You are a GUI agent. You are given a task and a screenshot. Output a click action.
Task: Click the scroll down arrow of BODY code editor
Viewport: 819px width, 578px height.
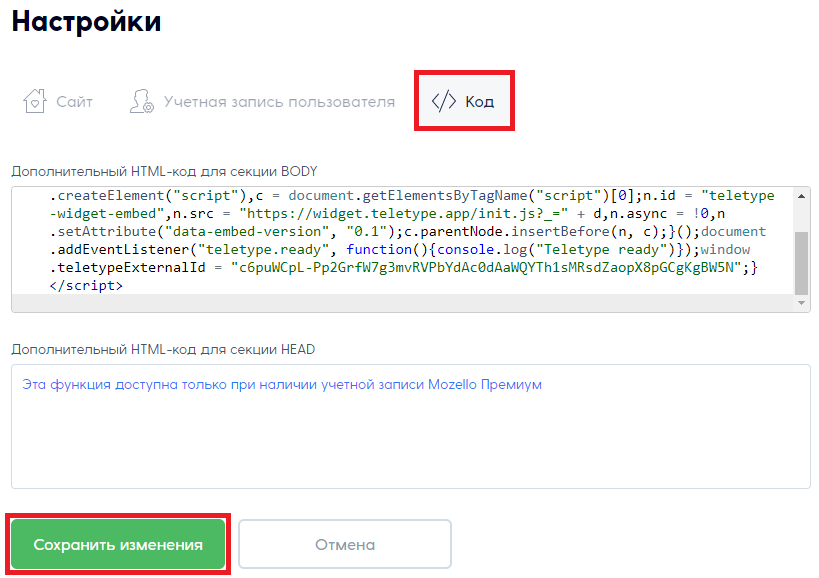801,303
